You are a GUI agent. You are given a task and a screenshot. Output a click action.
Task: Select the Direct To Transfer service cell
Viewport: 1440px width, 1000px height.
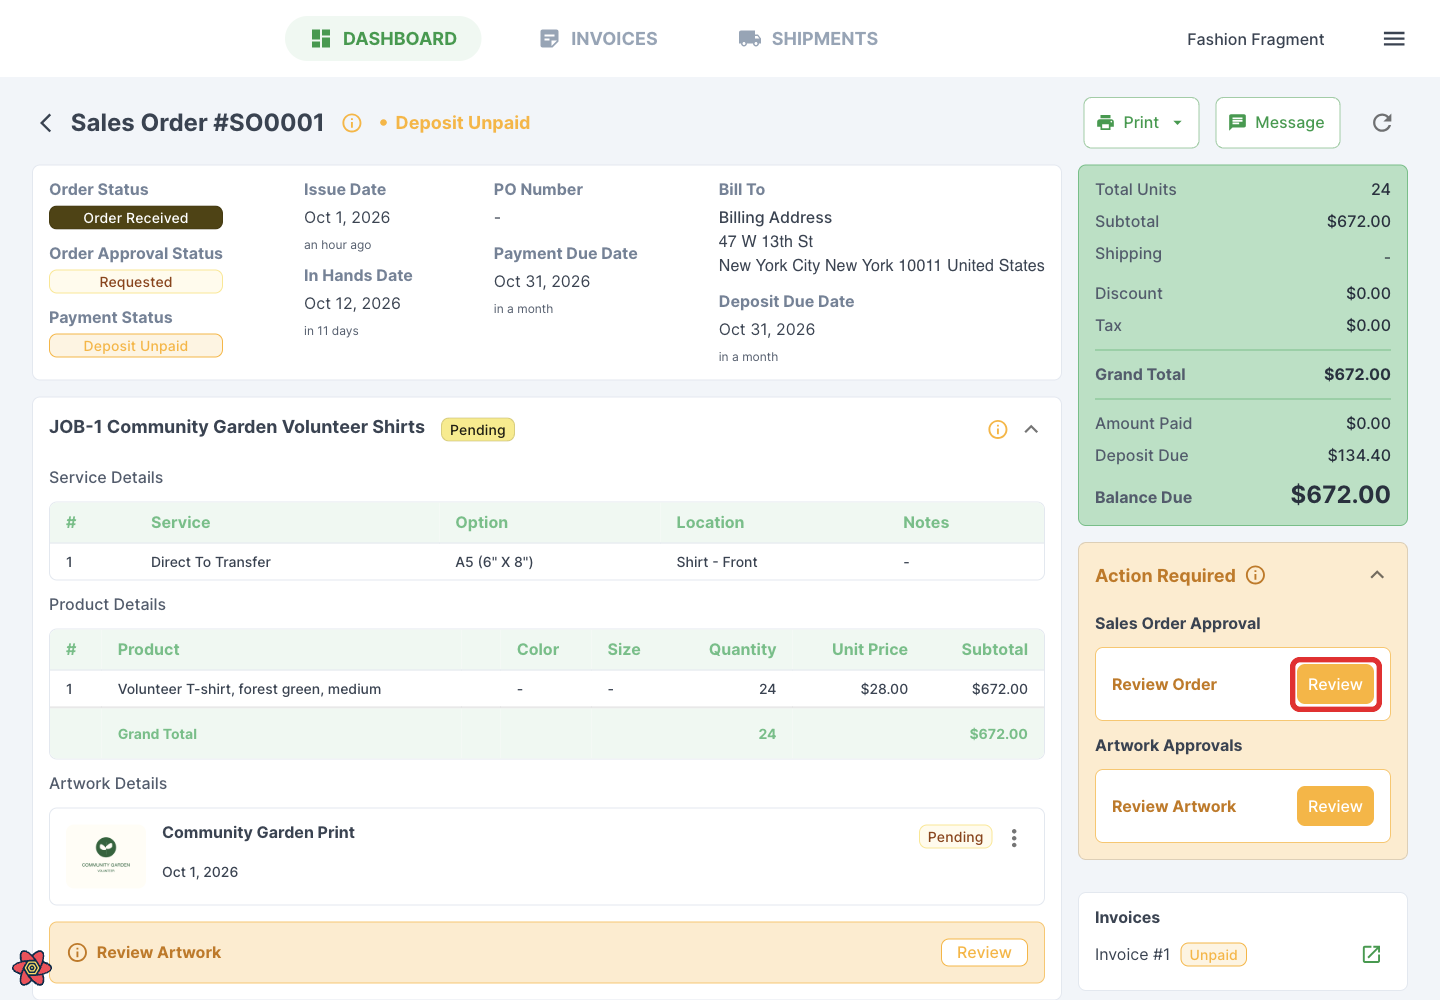(211, 562)
